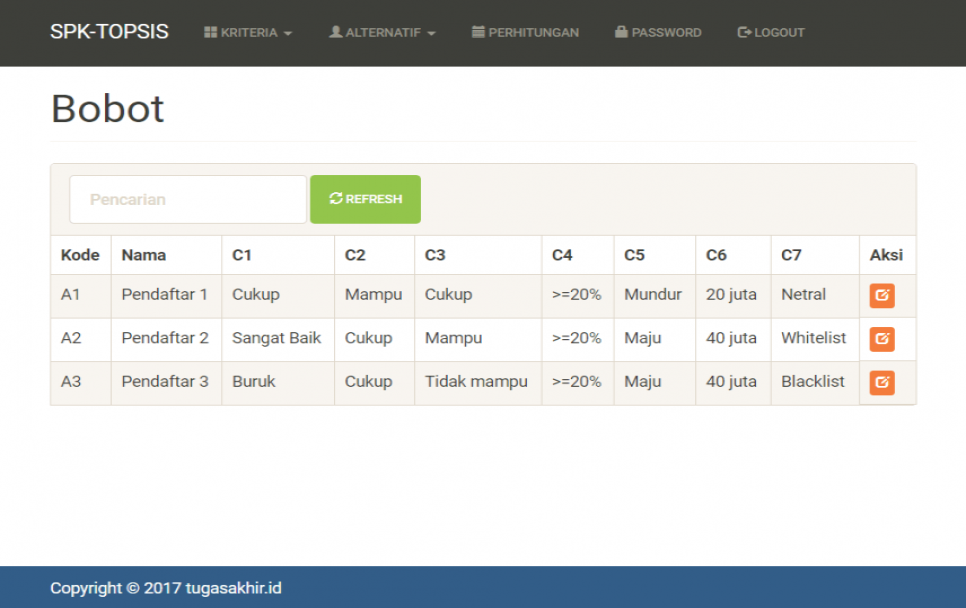Click the edit icon for Pendaftar 1

tap(884, 294)
